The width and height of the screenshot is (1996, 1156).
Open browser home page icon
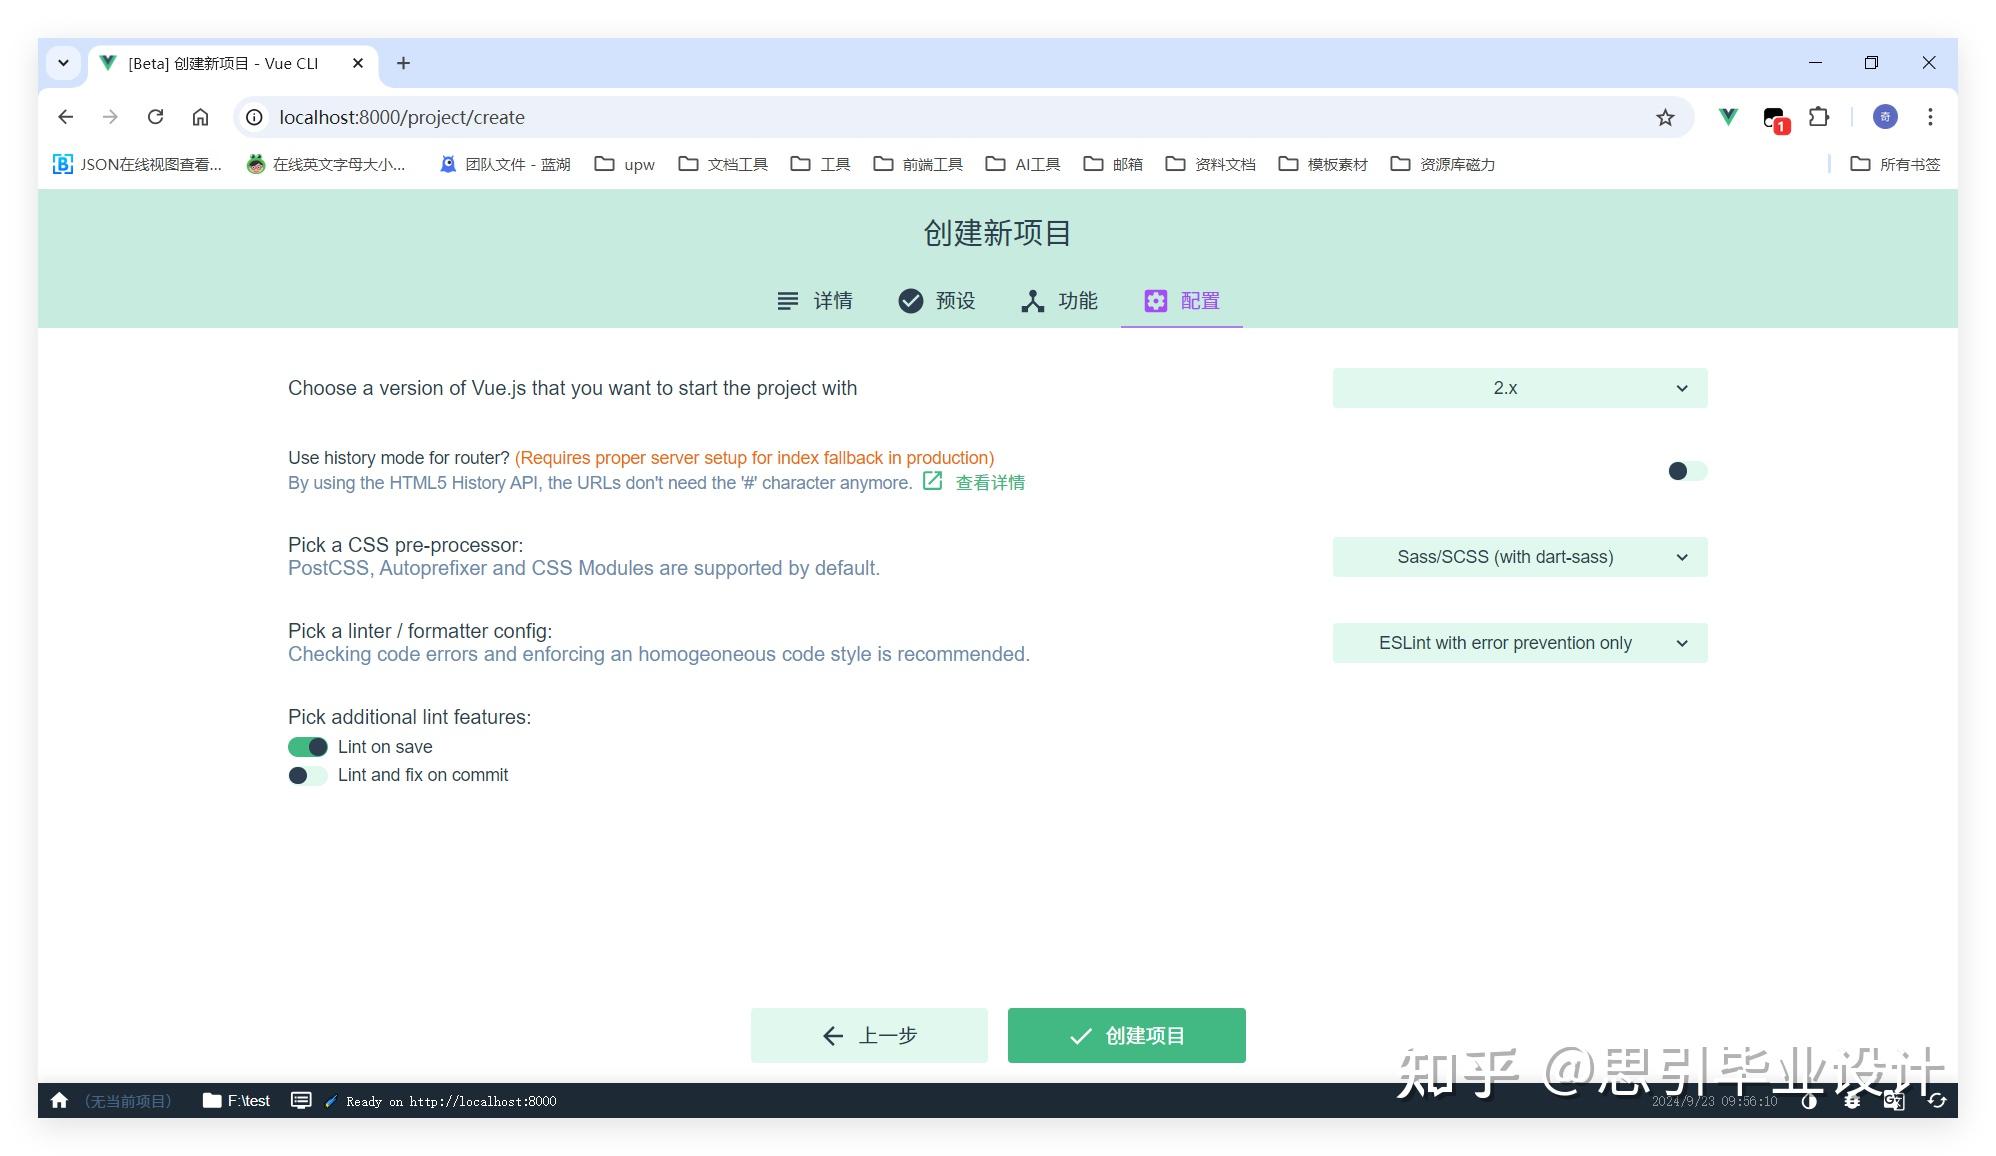(x=200, y=117)
